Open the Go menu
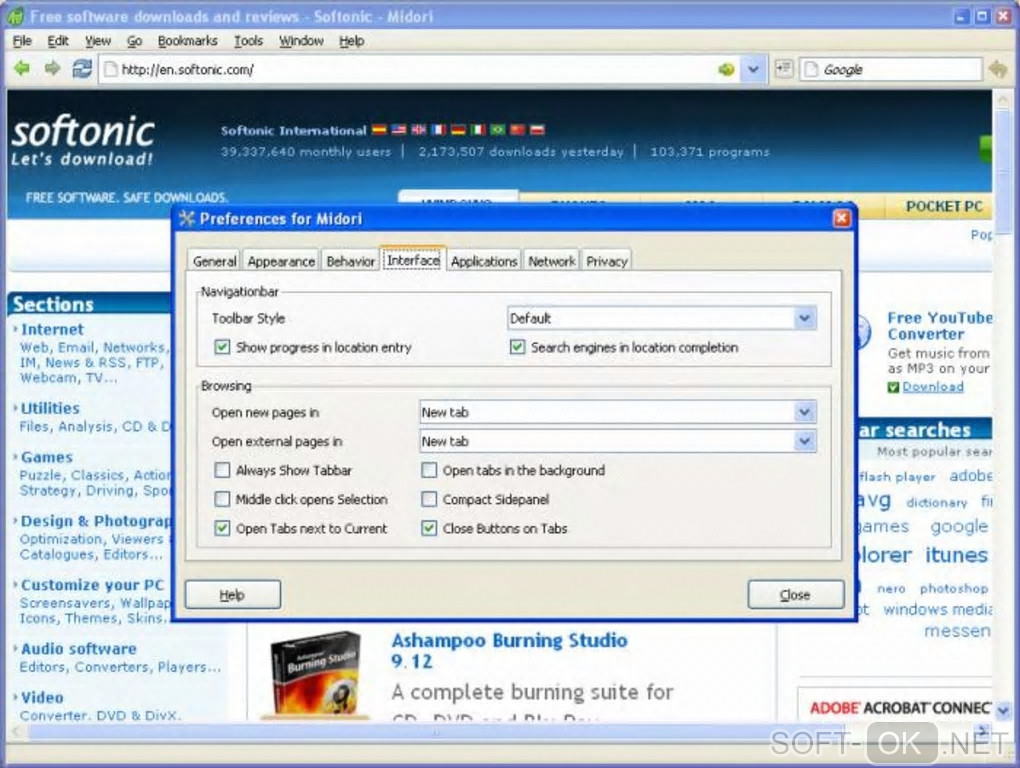The image size is (1020, 768). point(134,41)
